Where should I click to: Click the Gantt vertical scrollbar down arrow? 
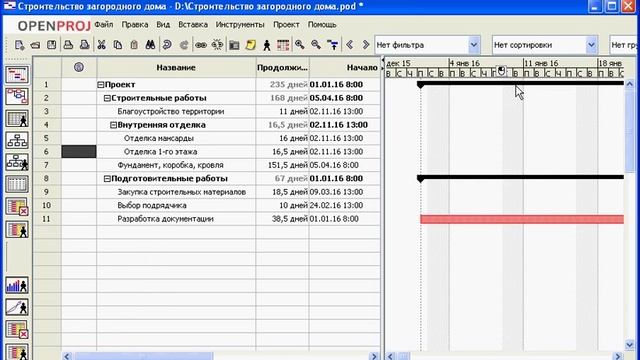pos(629,345)
